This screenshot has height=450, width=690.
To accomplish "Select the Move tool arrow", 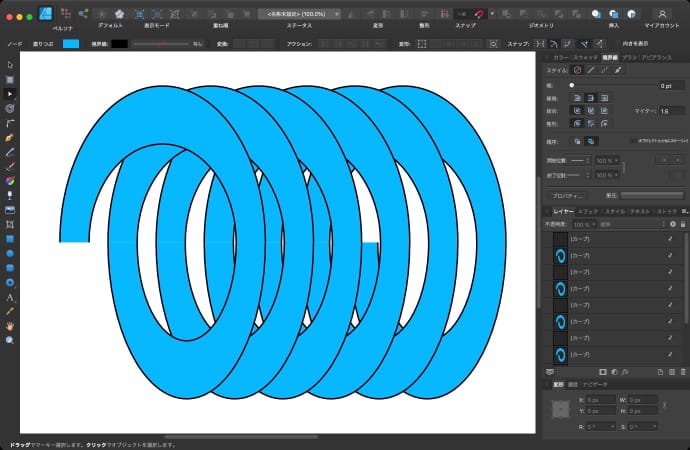I will tap(10, 65).
